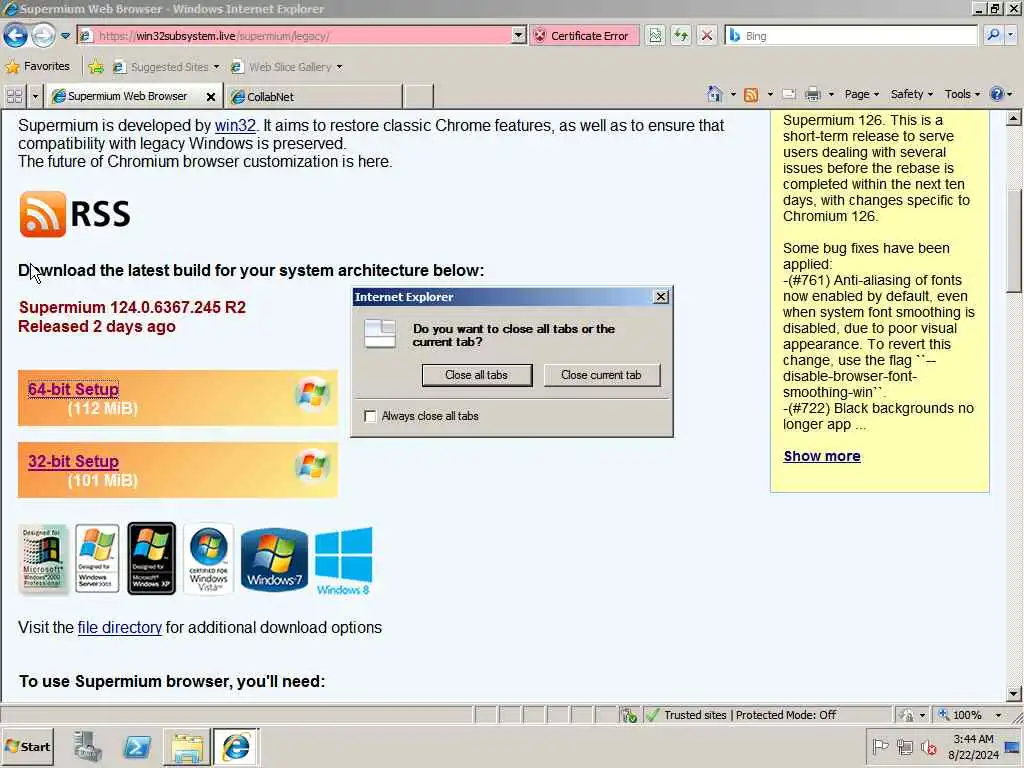Open the Web Slice Gallery link
This screenshot has height=768, width=1024.
point(286,67)
